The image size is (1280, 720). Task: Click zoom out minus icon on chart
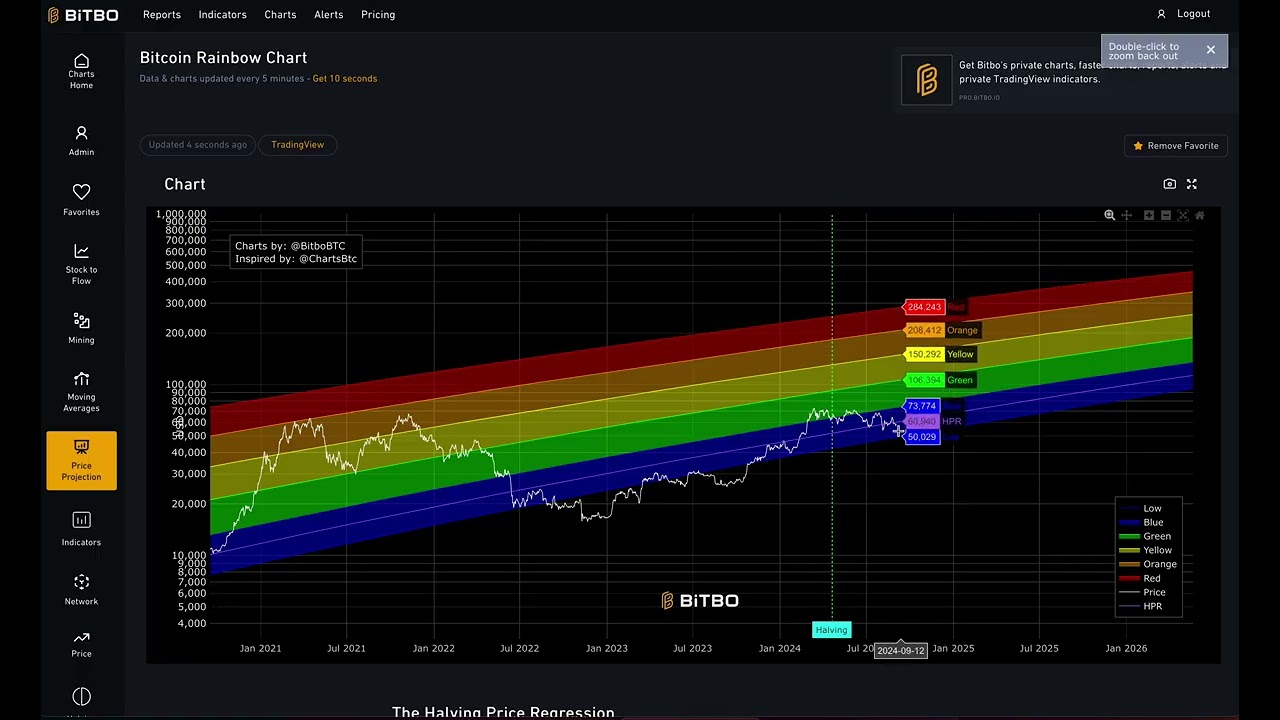[1166, 215]
